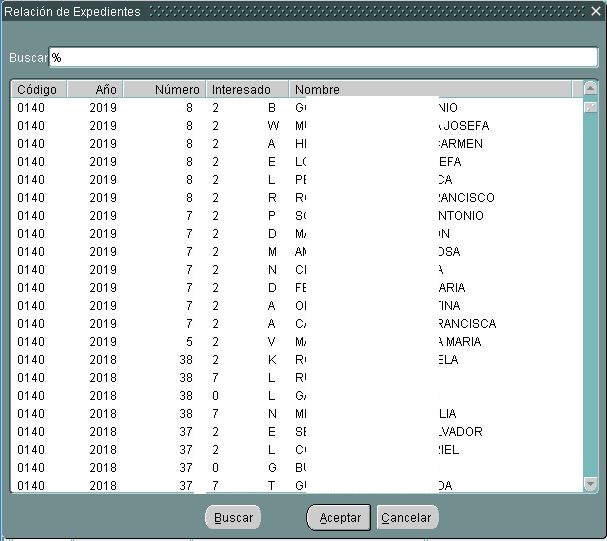
Task: Click the Código column header
Action: click(38, 90)
